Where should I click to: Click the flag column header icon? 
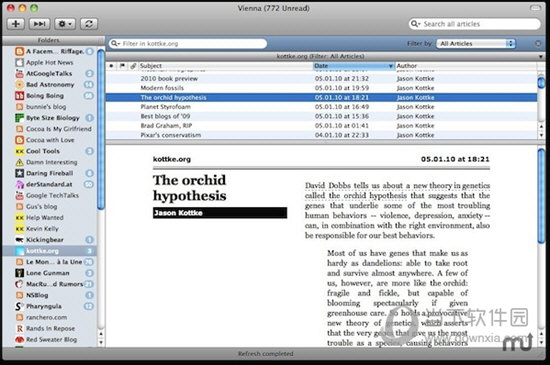(122, 66)
